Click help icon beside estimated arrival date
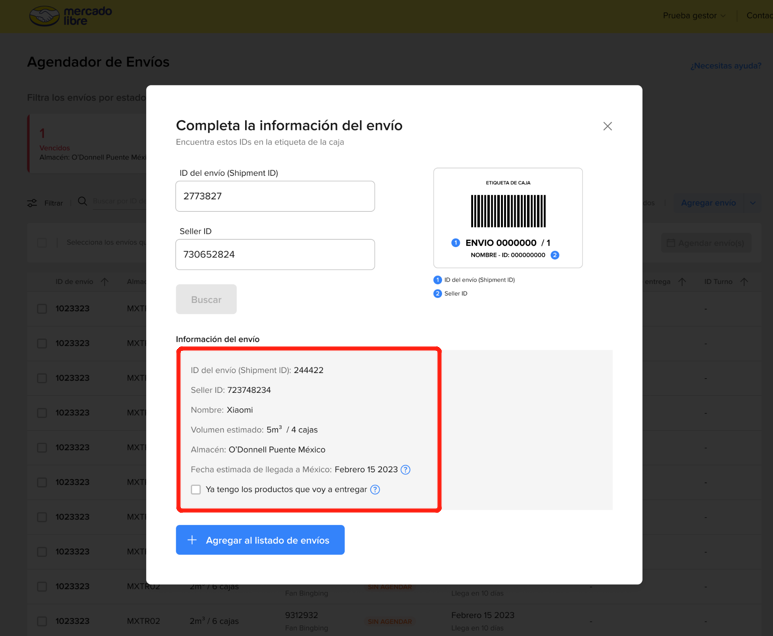This screenshot has height=636, width=773. point(405,470)
